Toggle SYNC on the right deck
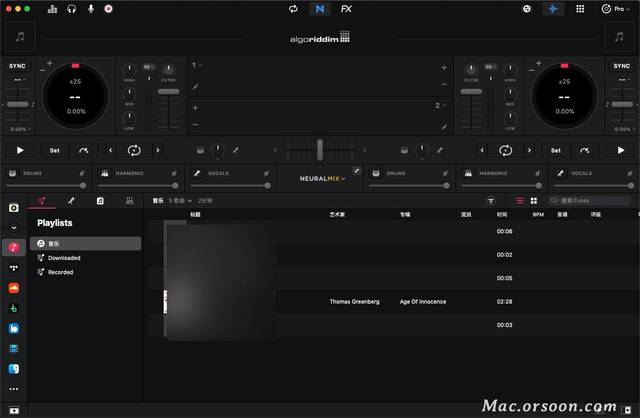This screenshot has height=418, width=640. tap(622, 66)
